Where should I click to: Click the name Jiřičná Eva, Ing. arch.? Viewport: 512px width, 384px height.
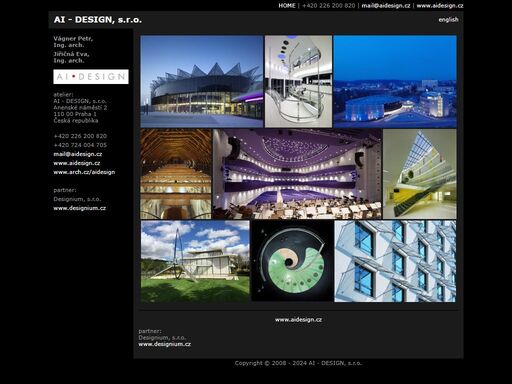pos(71,57)
